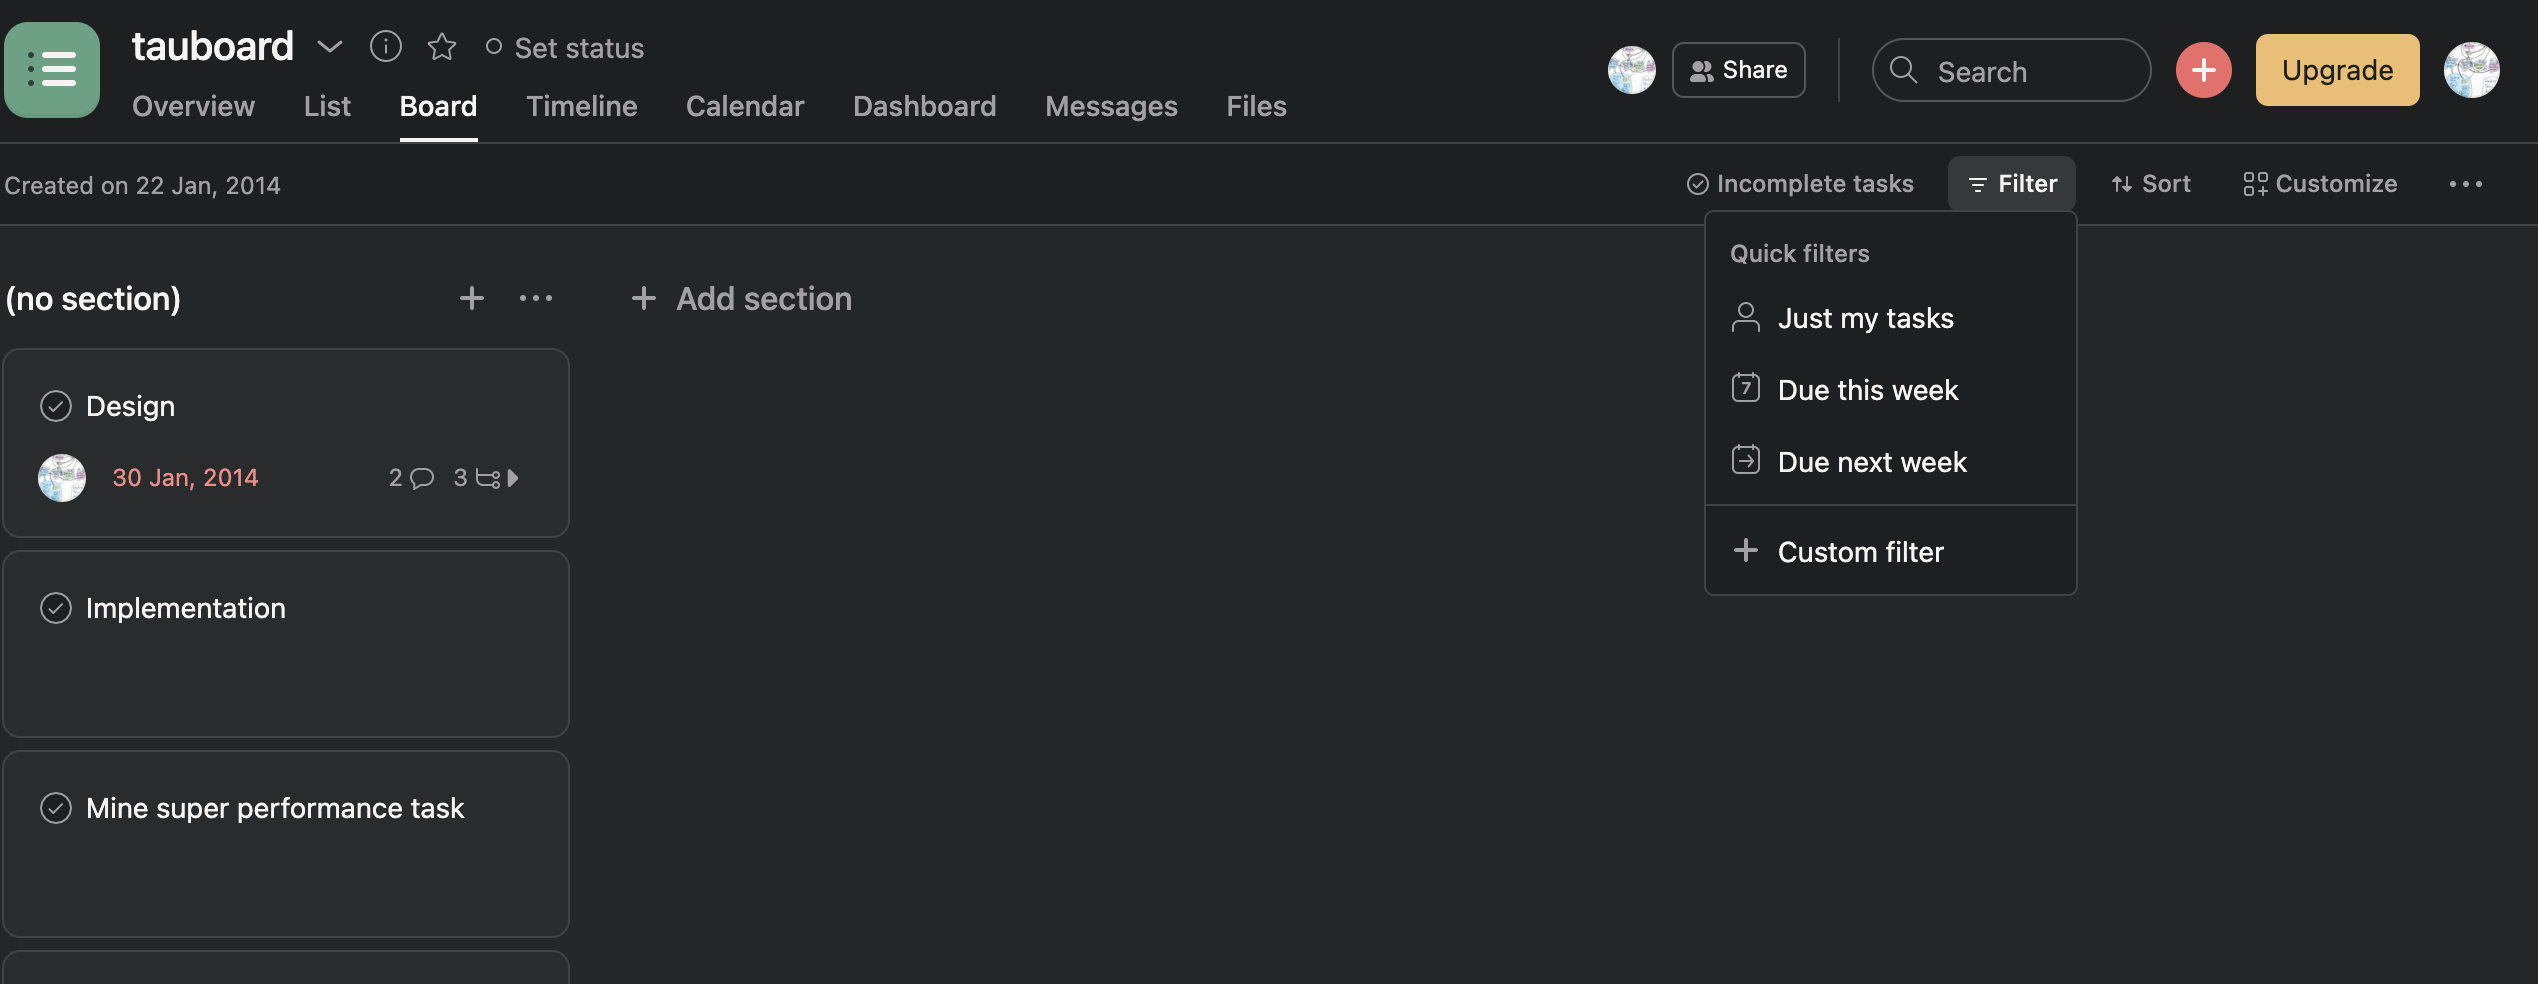Click the red plus create button

click(x=2203, y=69)
